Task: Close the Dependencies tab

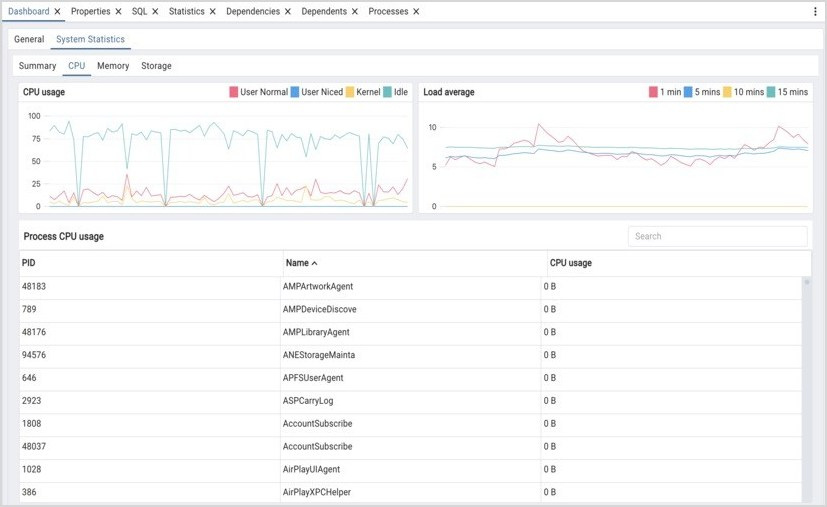Action: 289,12
